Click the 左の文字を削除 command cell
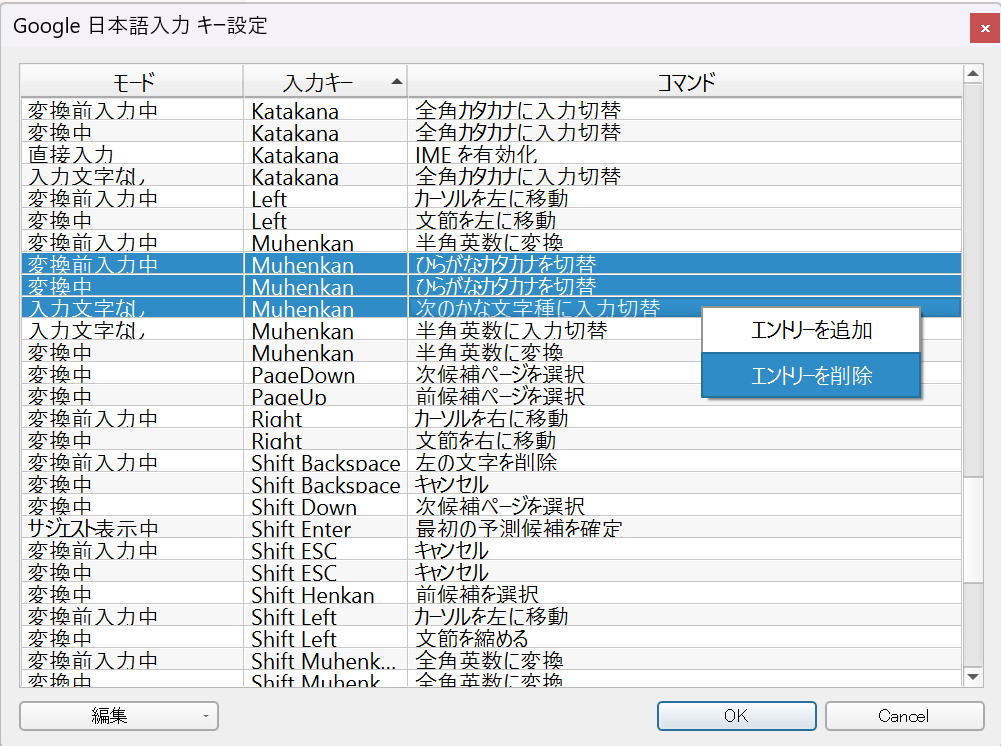This screenshot has height=746, width=1001. pyautogui.click(x=684, y=462)
